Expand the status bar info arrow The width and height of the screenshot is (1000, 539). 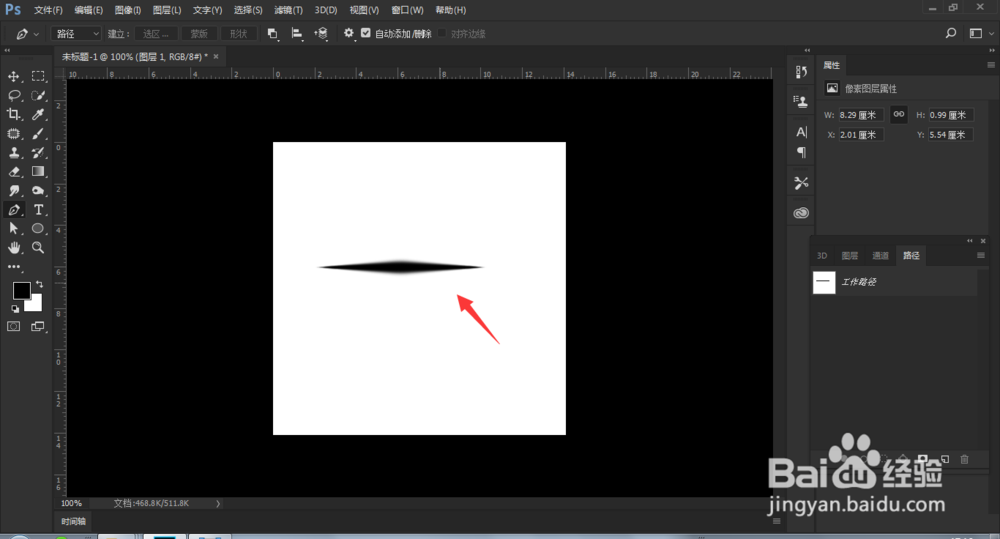217,503
